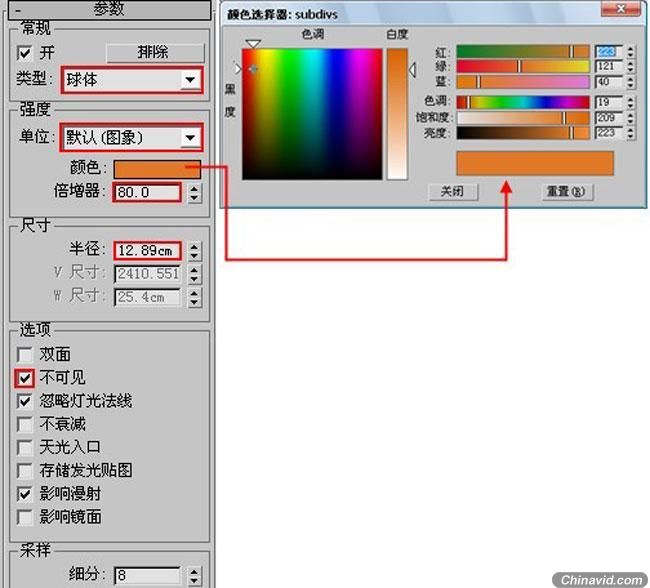Click the 重置 reset button
650x588 pixels.
567,192
